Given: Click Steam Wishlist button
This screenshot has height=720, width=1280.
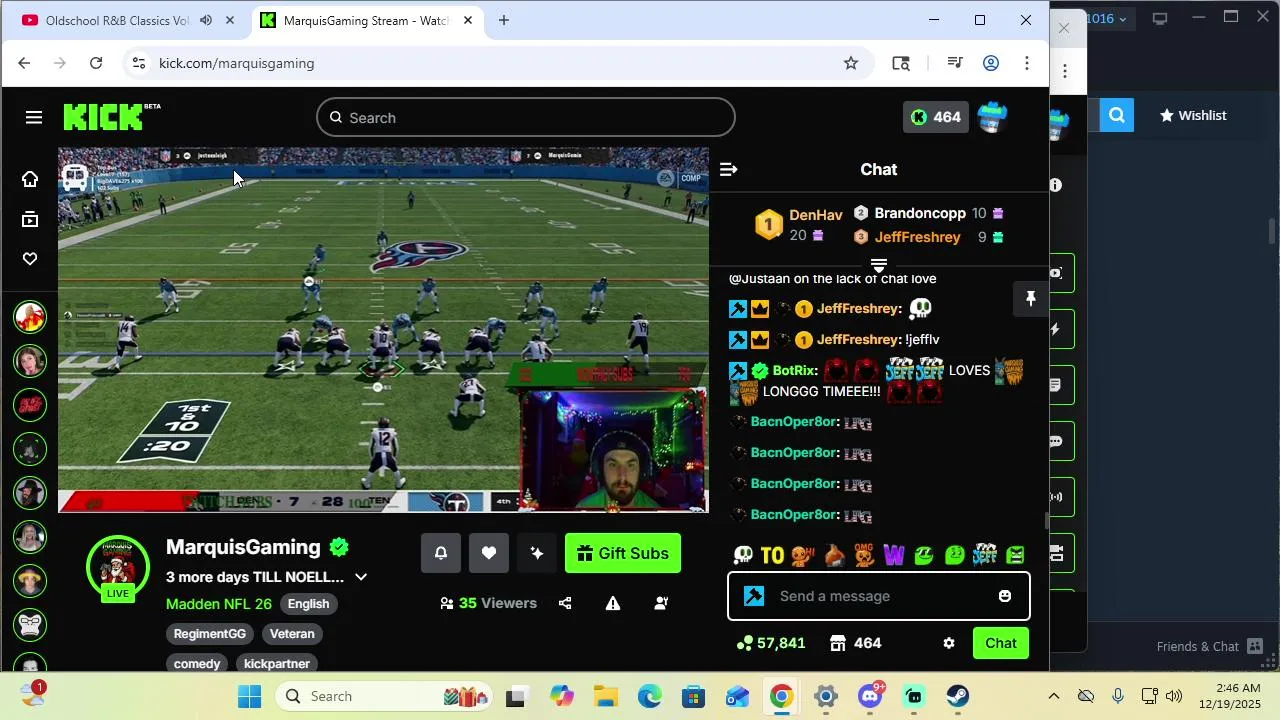Looking at the screenshot, I should pyautogui.click(x=1193, y=115).
